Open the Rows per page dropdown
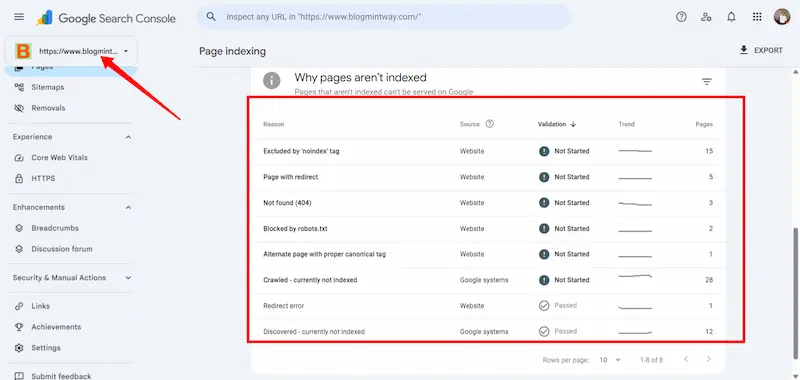Image resolution: width=800 pixels, height=380 pixels. tap(610, 360)
